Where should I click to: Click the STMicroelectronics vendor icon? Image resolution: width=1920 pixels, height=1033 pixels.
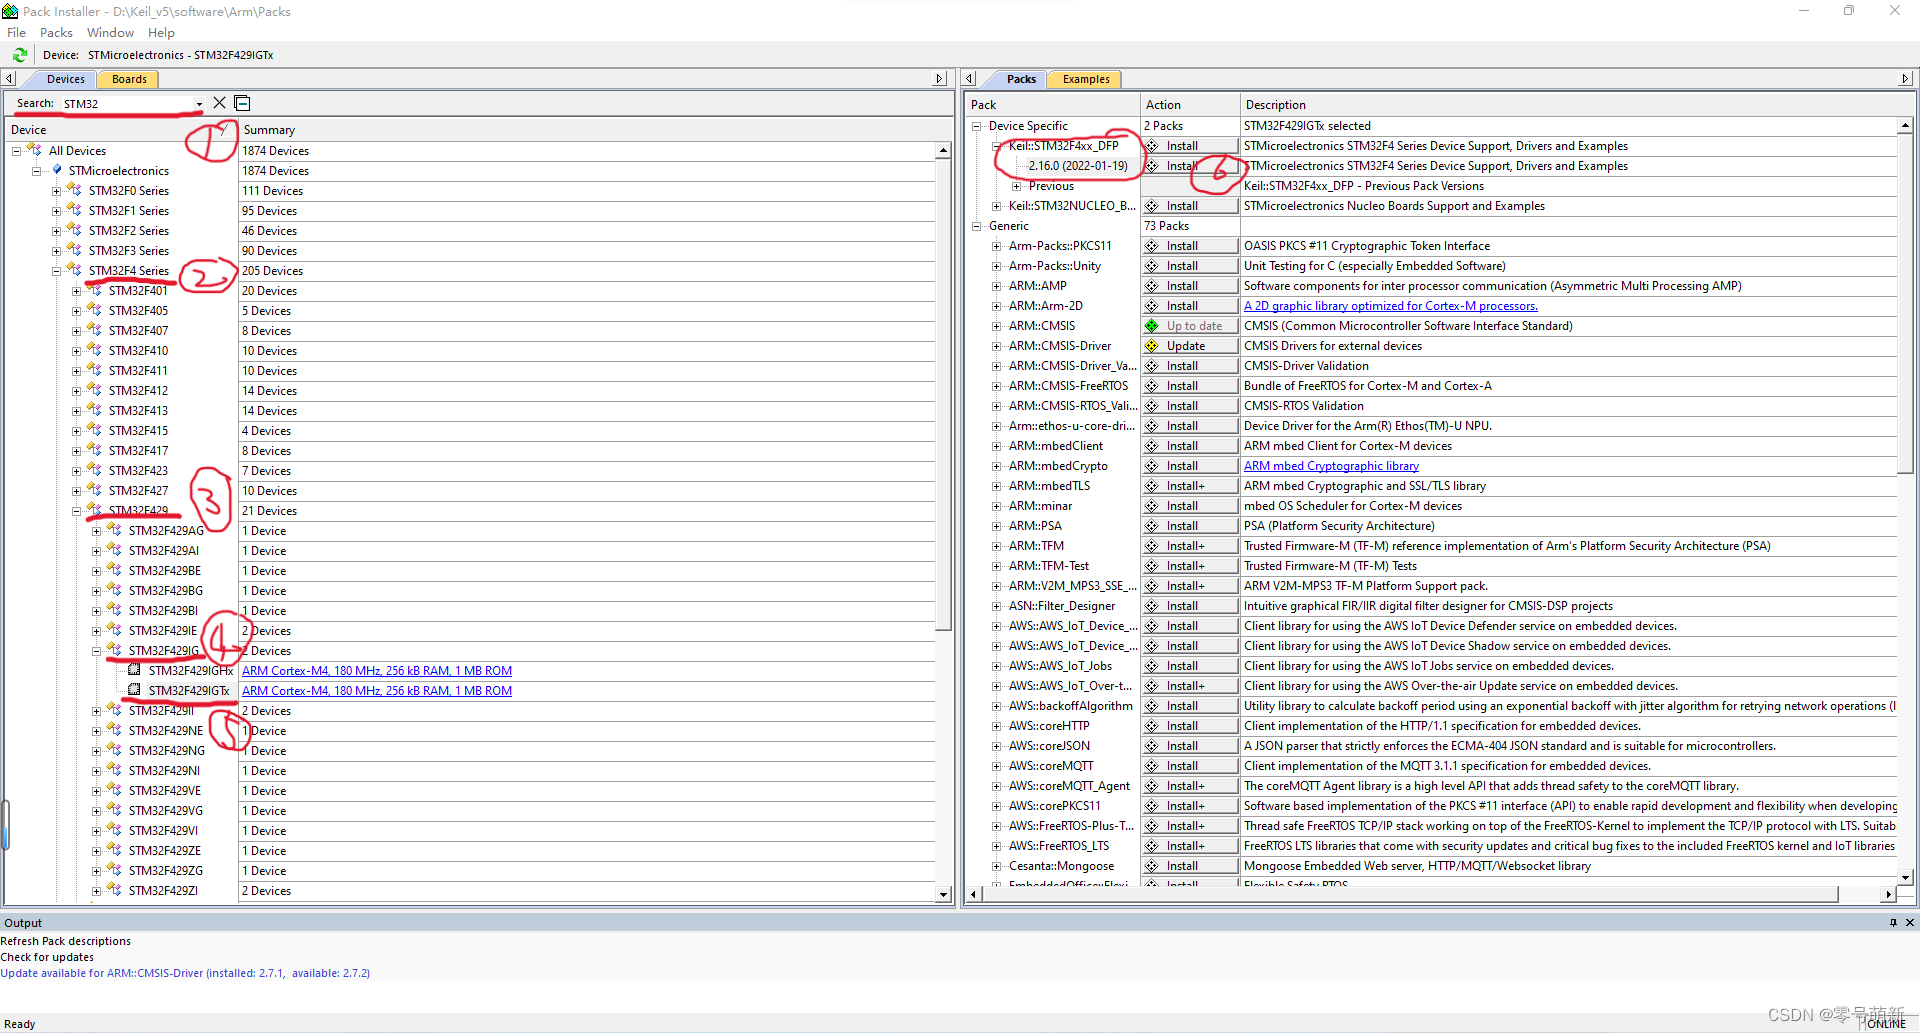57,170
